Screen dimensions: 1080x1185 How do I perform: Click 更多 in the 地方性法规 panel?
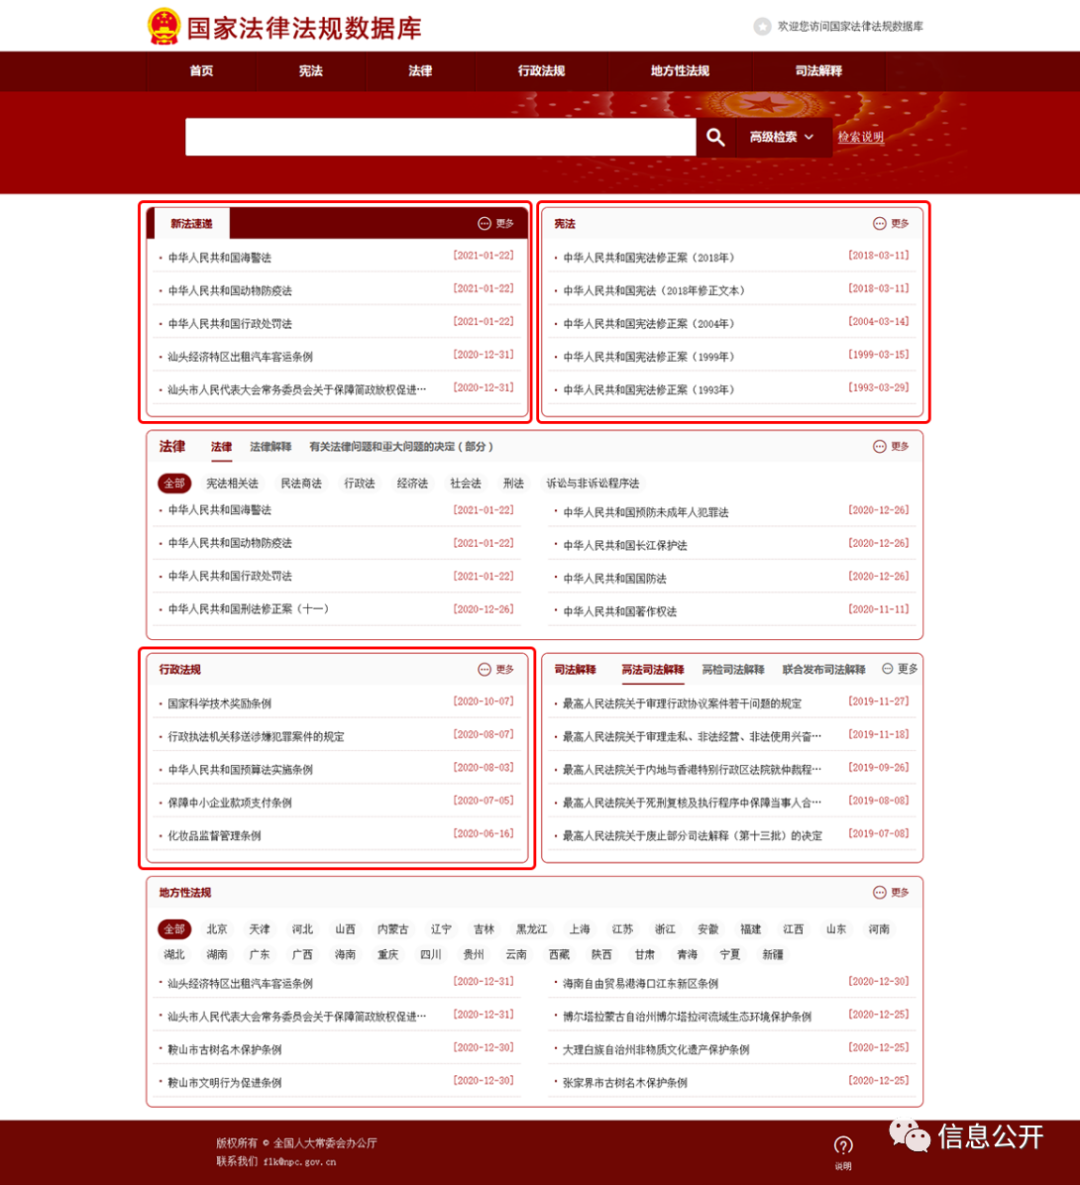[x=891, y=893]
